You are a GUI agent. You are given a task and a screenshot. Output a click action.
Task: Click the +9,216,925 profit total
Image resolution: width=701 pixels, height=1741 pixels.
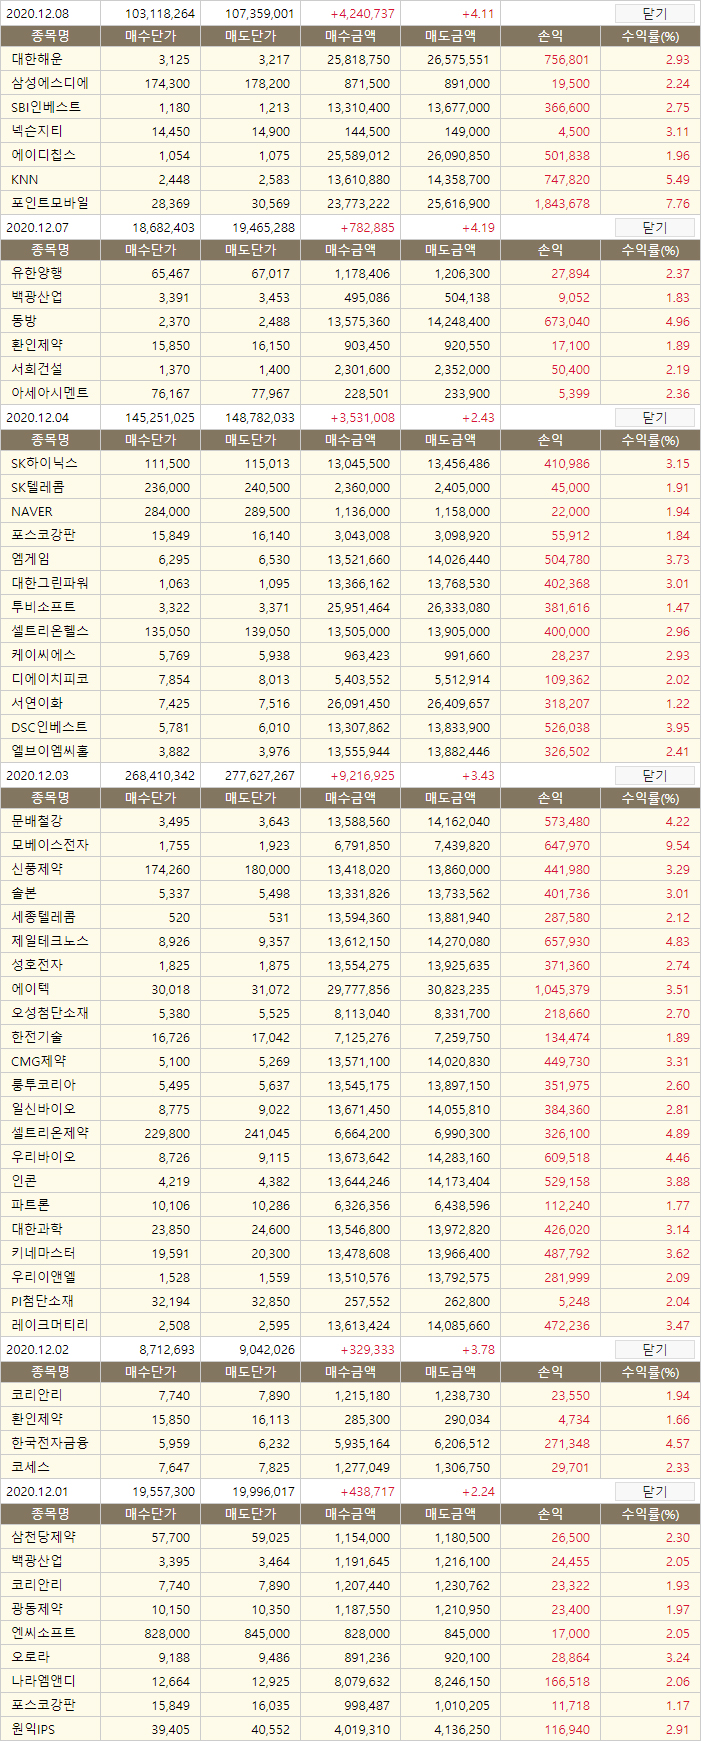(362, 776)
